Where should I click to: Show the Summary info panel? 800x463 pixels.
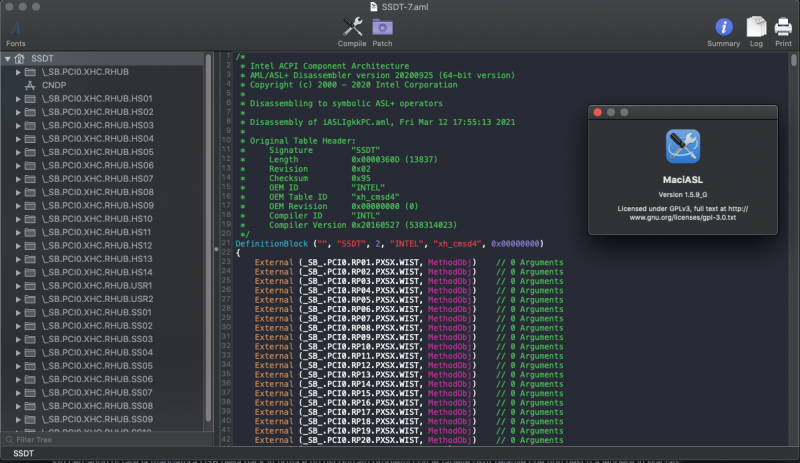tap(723, 28)
